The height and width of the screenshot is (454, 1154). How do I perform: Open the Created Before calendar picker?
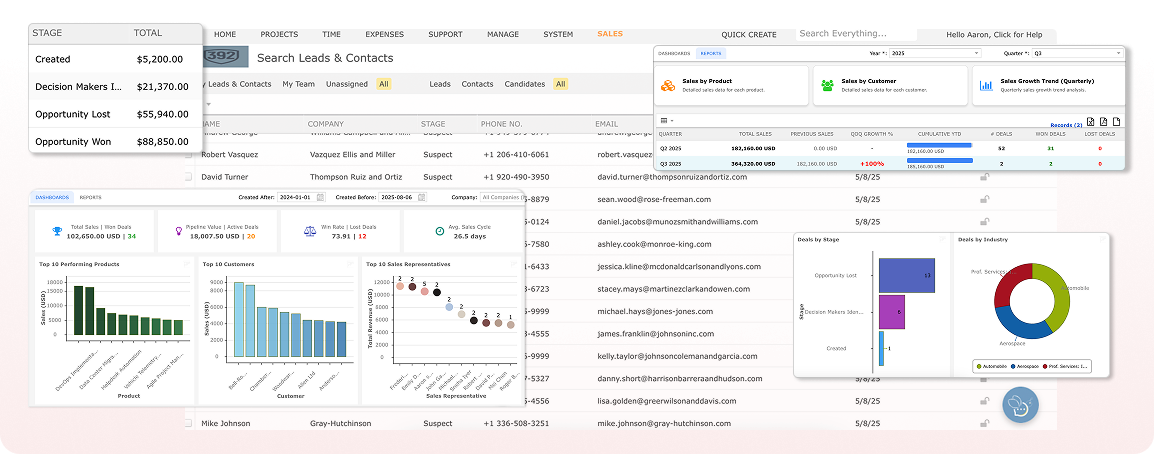[x=423, y=197]
